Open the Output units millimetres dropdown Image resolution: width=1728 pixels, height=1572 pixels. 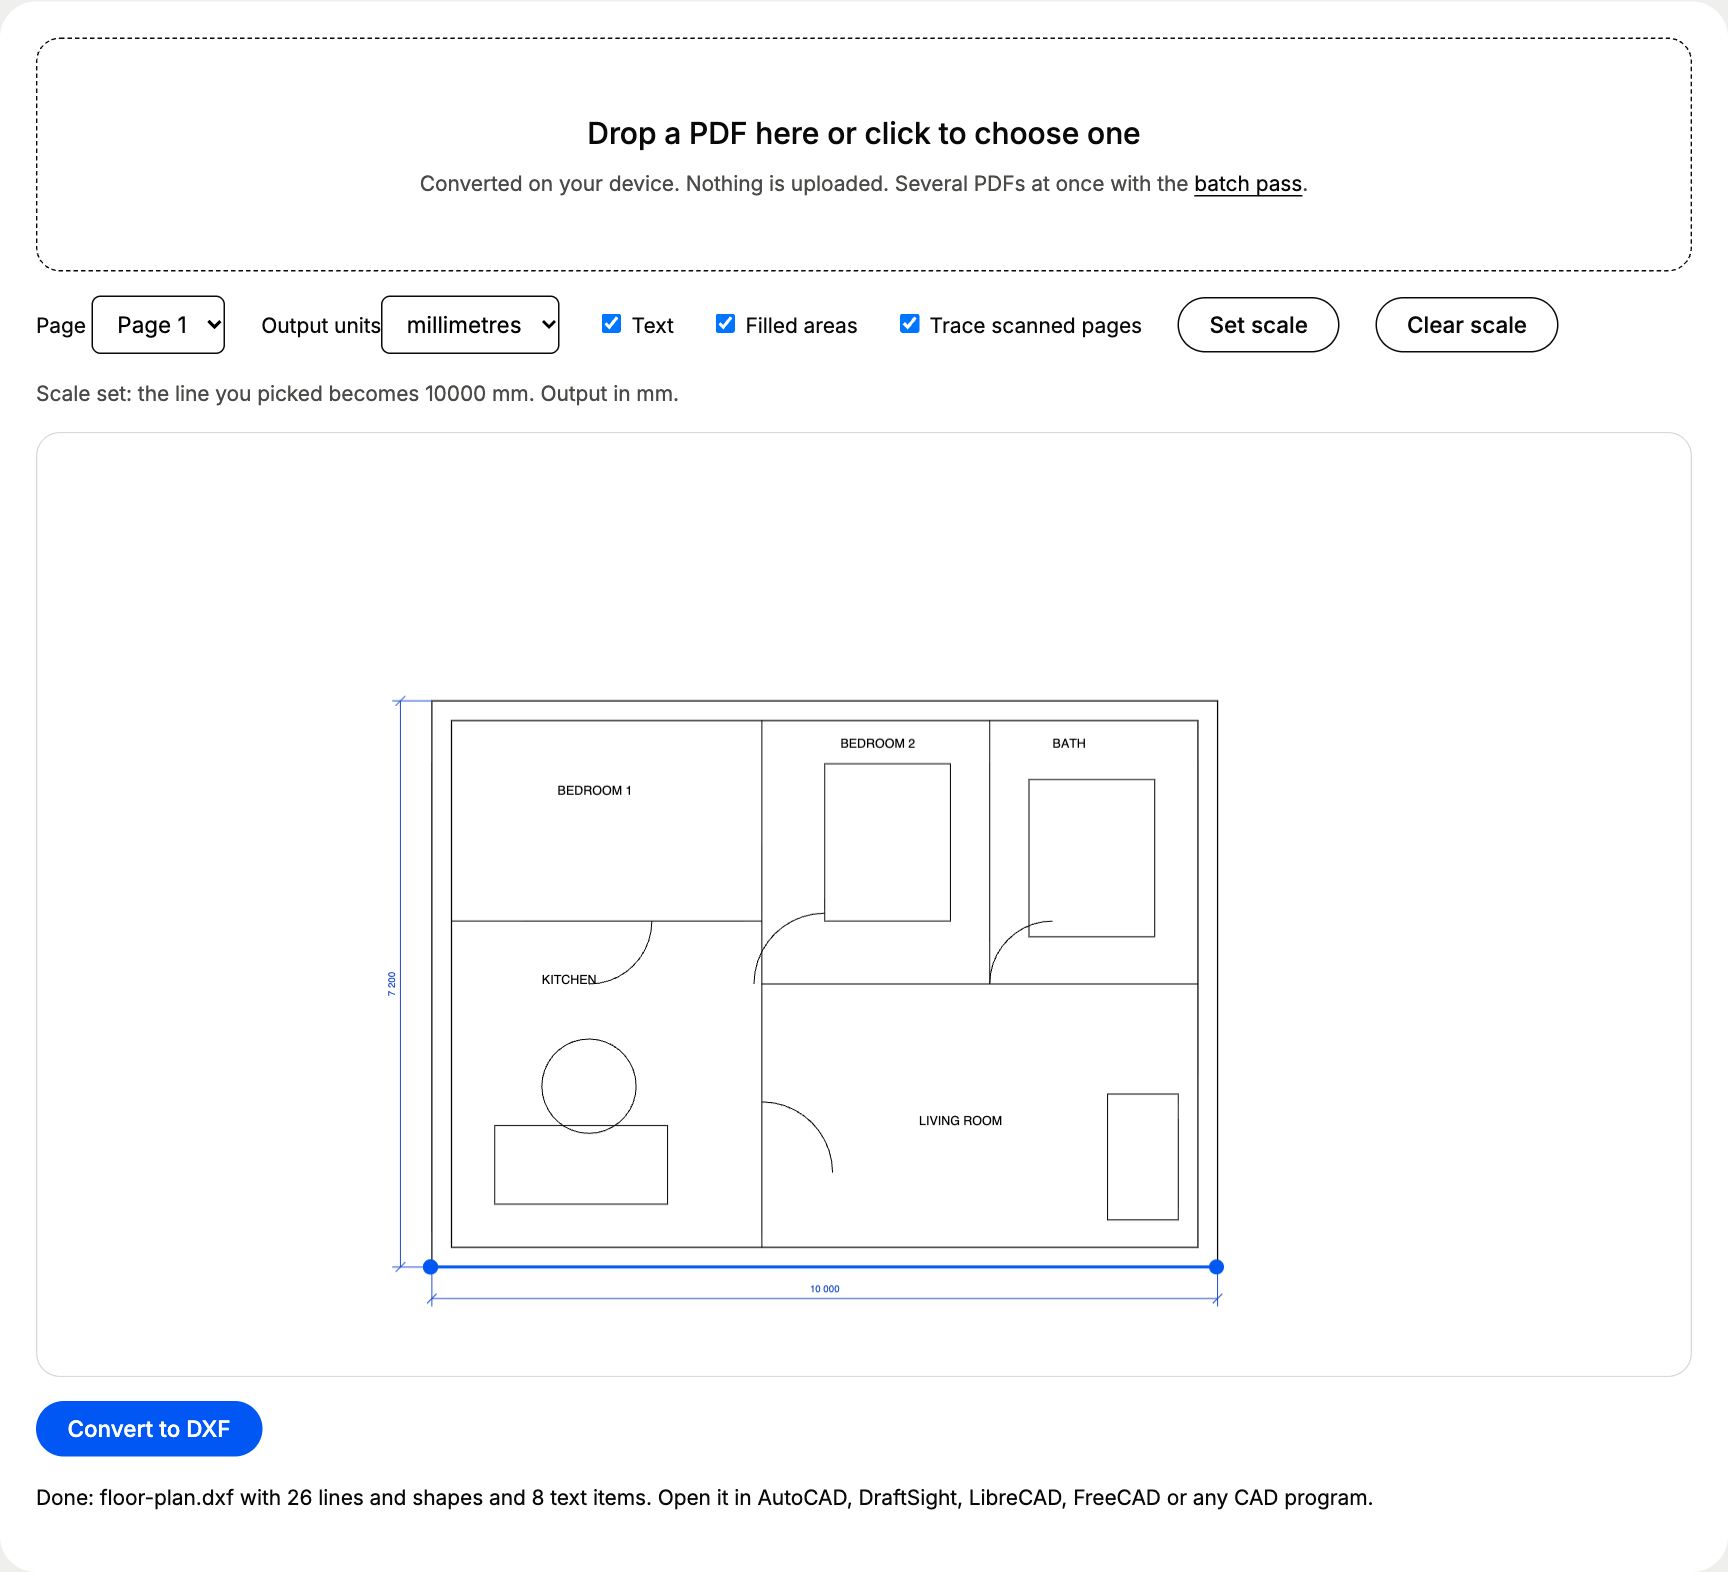[470, 325]
